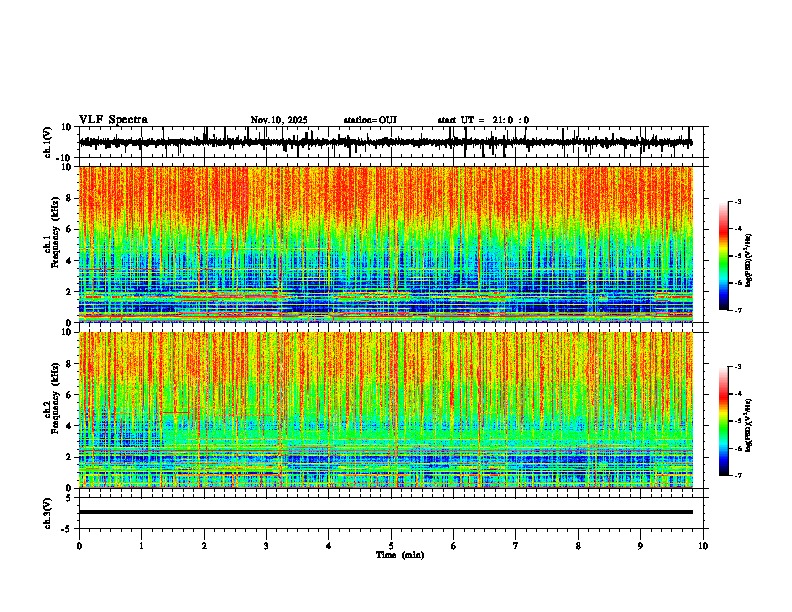Click time axis tick label "3"
The image size is (792, 612).
[266, 546]
